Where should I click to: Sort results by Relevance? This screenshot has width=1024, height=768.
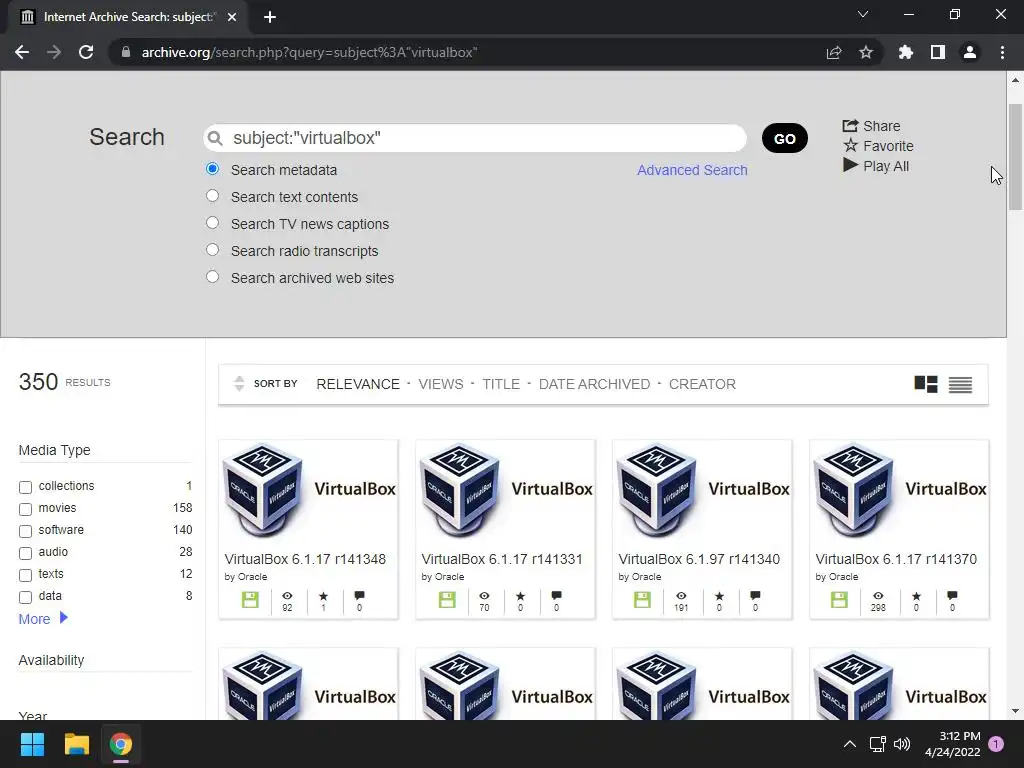tap(358, 384)
